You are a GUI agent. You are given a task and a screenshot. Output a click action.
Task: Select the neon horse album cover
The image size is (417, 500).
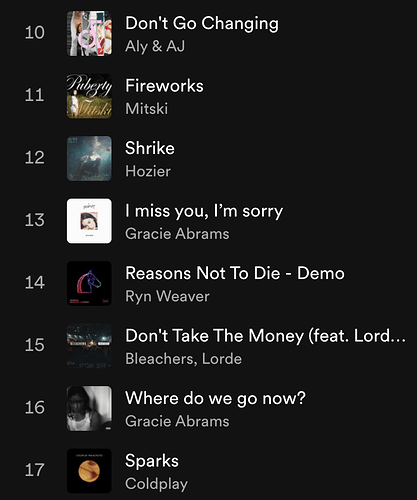click(x=89, y=283)
